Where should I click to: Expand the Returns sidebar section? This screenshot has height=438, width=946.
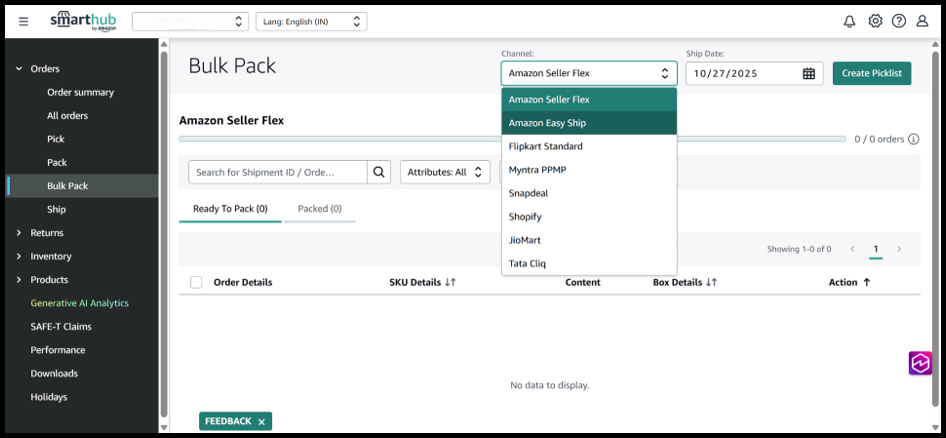(19, 233)
